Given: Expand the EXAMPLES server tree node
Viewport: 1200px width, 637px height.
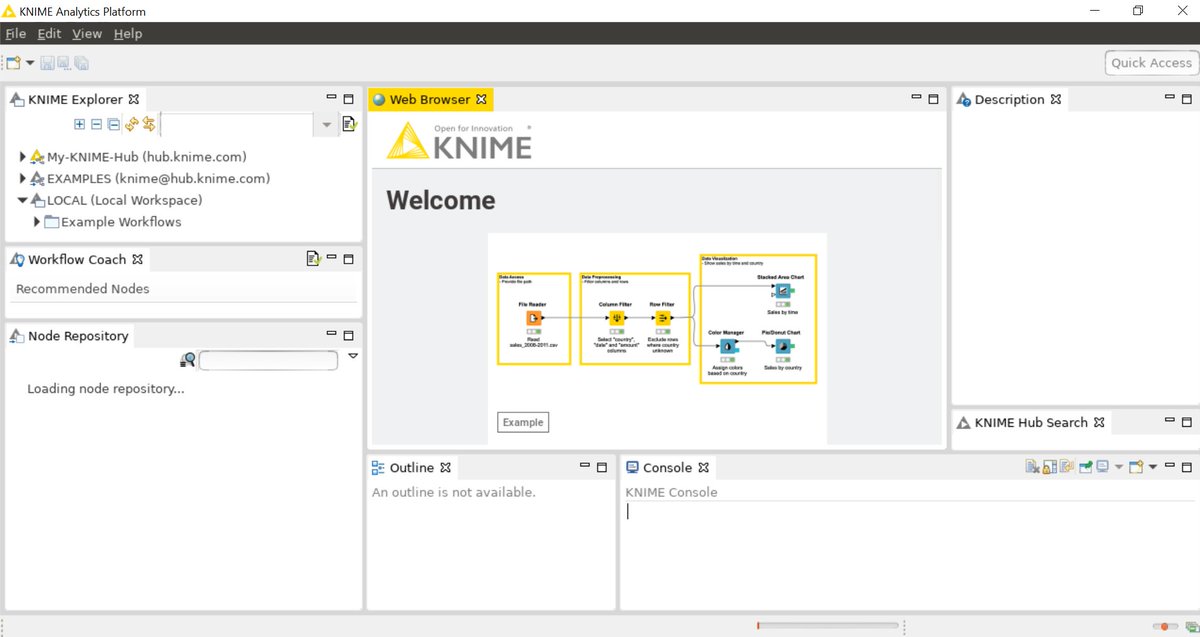Looking at the screenshot, I should (23, 179).
